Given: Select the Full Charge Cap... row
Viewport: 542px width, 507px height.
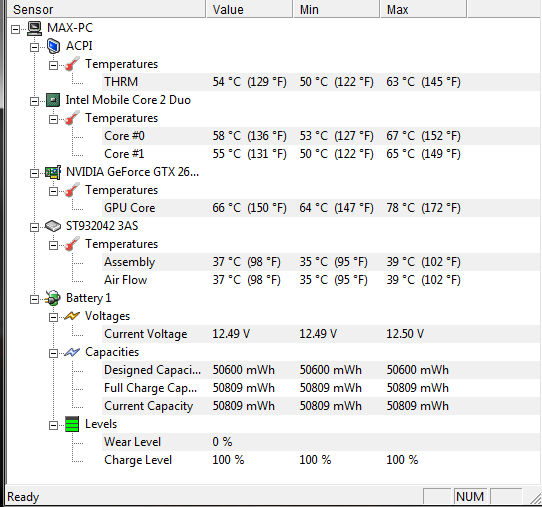Looking at the screenshot, I should (x=321, y=388).
